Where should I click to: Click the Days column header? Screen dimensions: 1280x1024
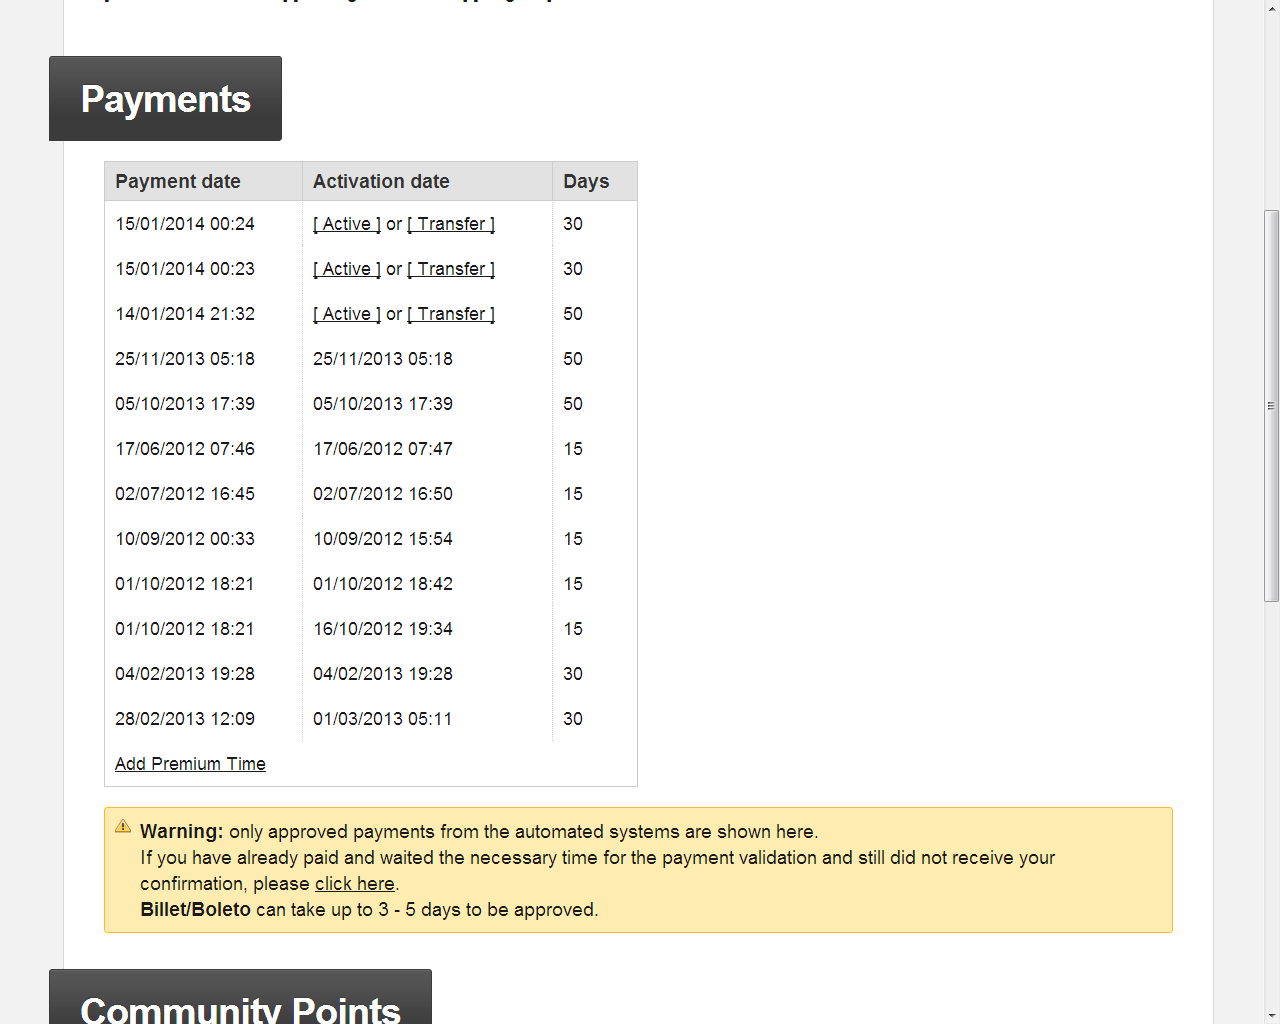[586, 182]
